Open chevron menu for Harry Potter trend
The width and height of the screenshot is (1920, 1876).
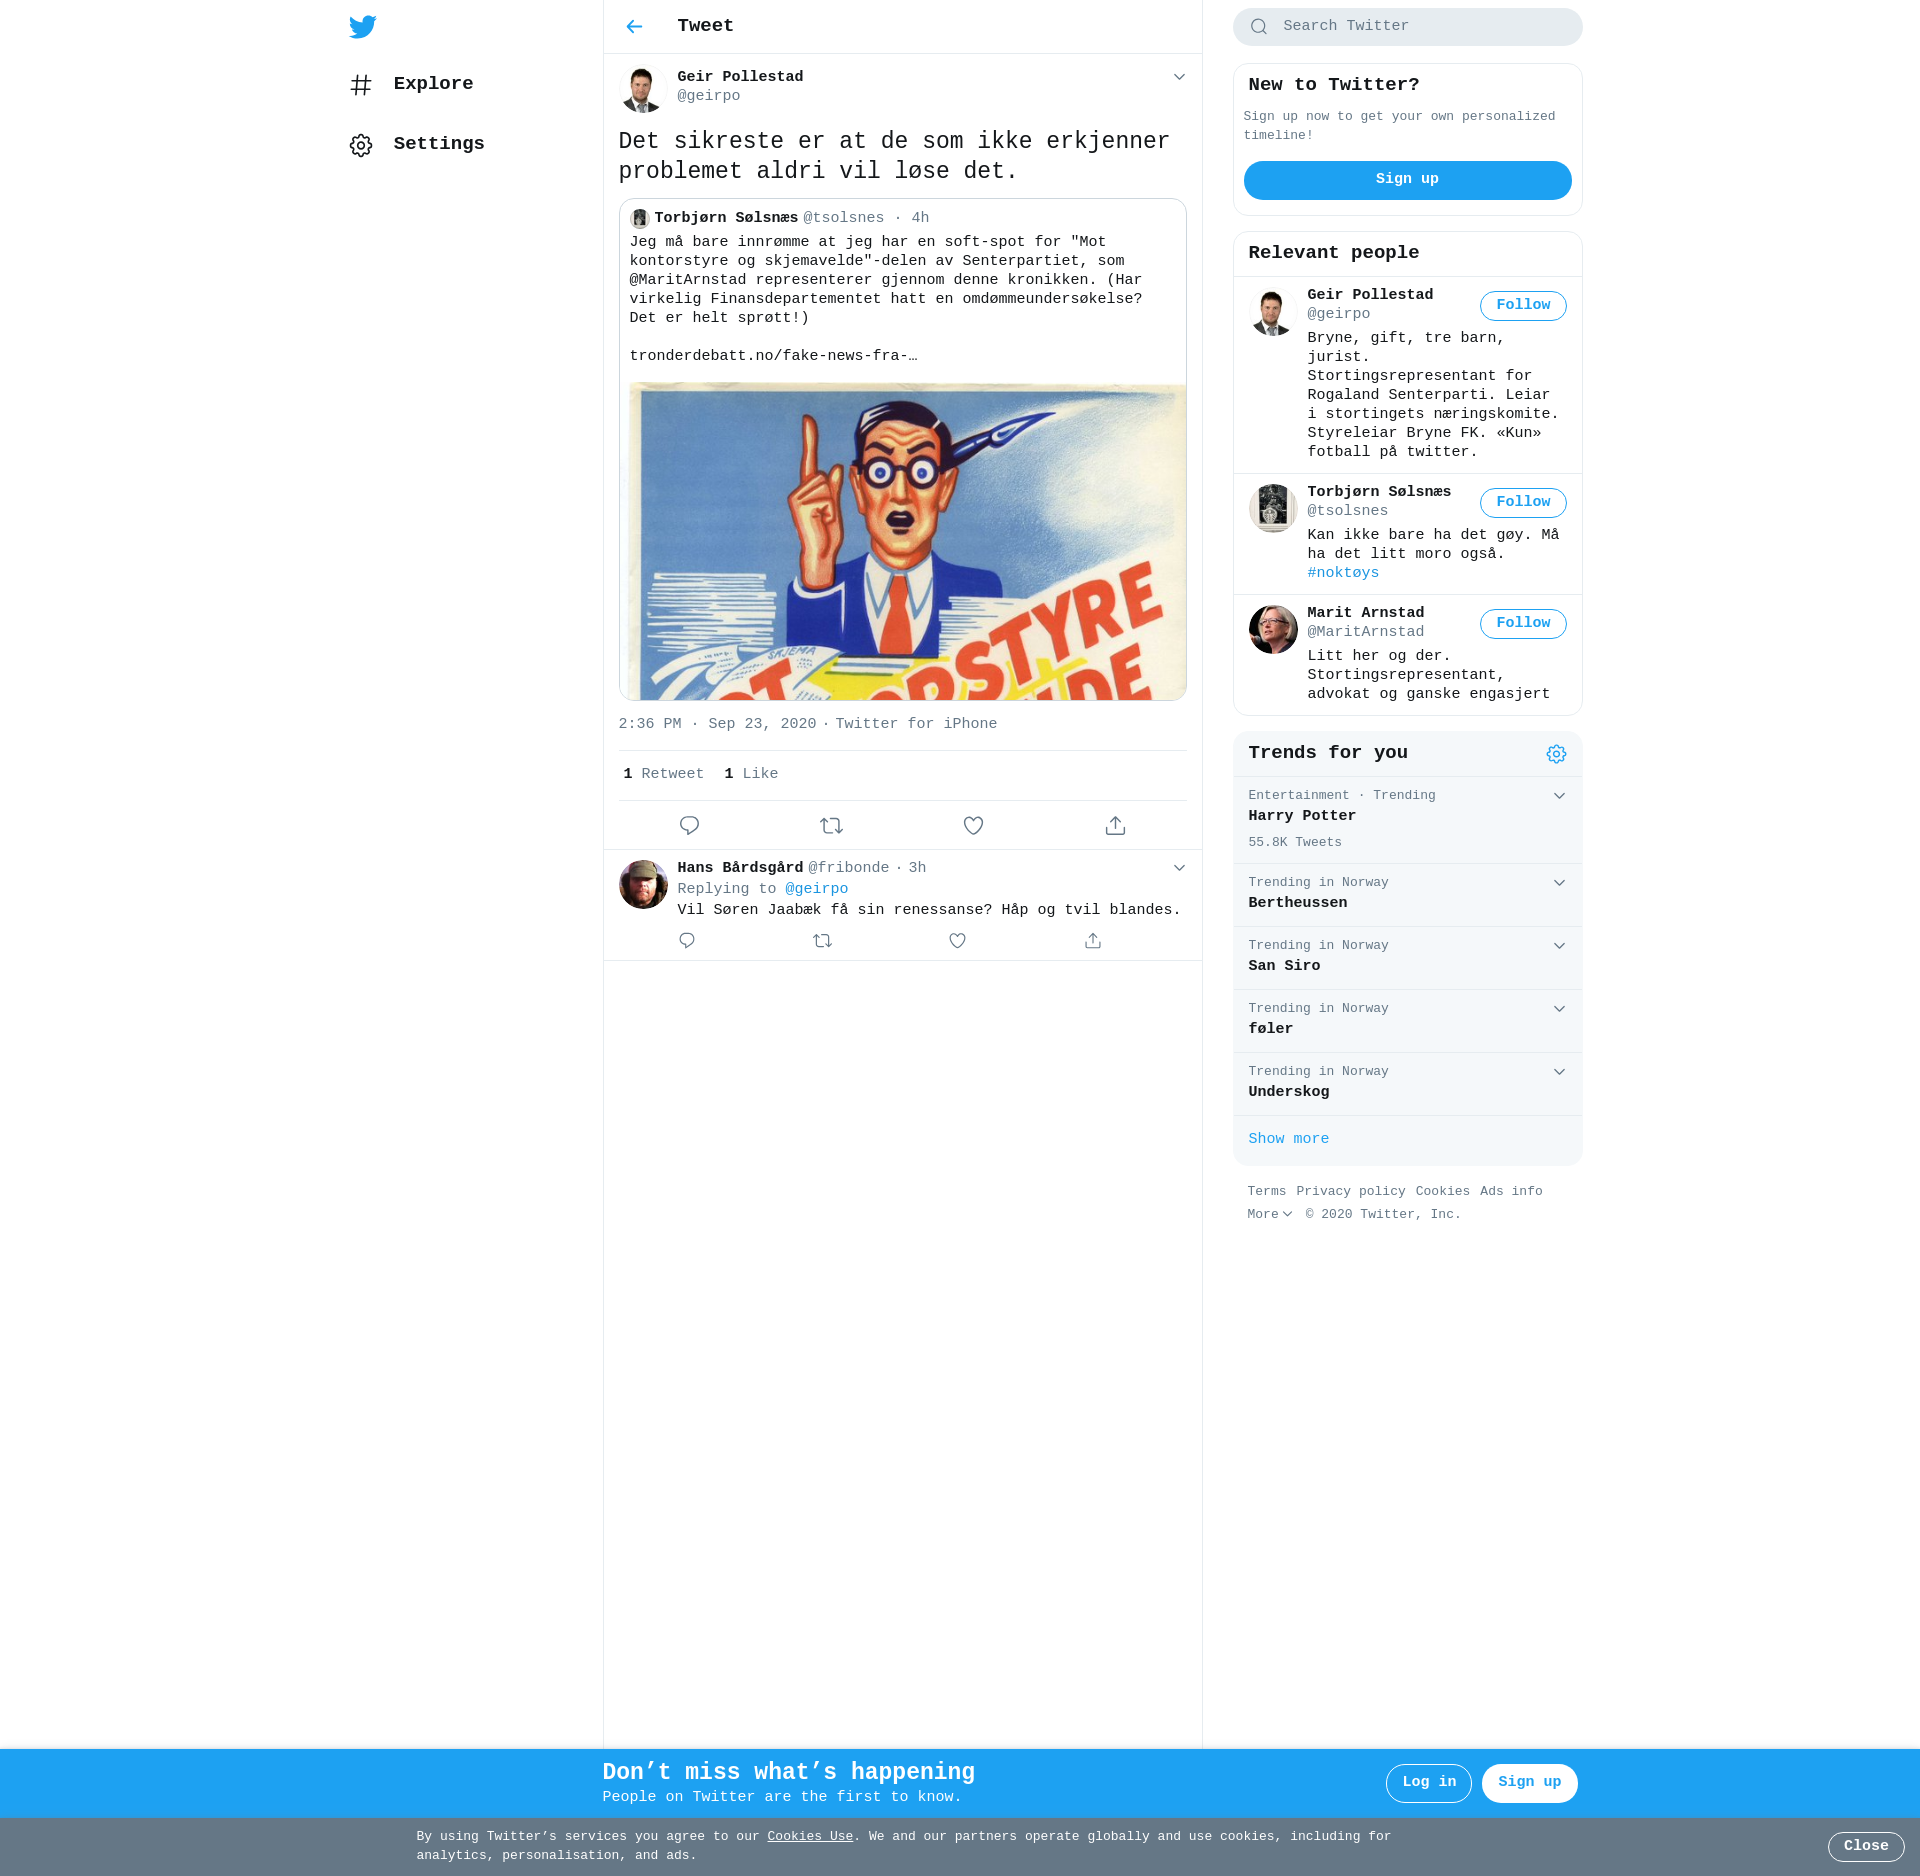[x=1559, y=796]
